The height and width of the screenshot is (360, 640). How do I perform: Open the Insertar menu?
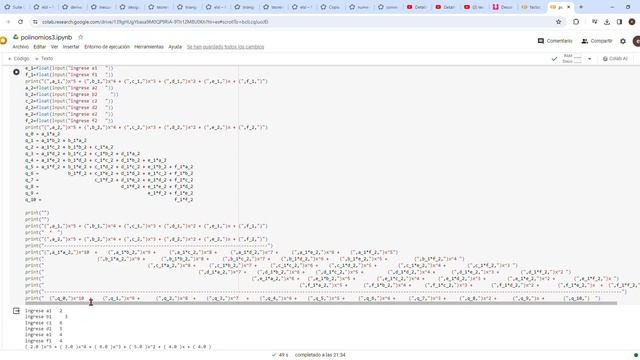[x=71, y=47]
